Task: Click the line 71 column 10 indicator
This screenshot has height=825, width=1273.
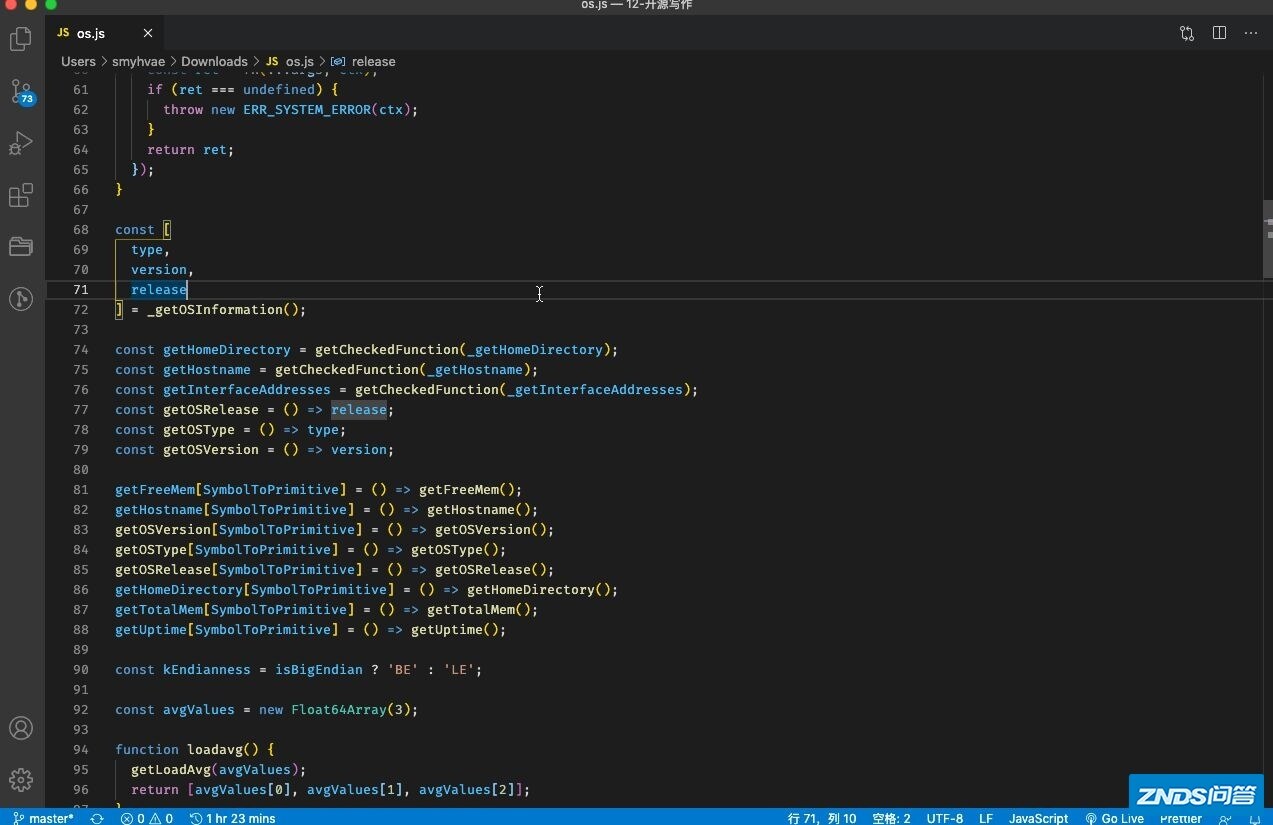Action: pos(822,818)
